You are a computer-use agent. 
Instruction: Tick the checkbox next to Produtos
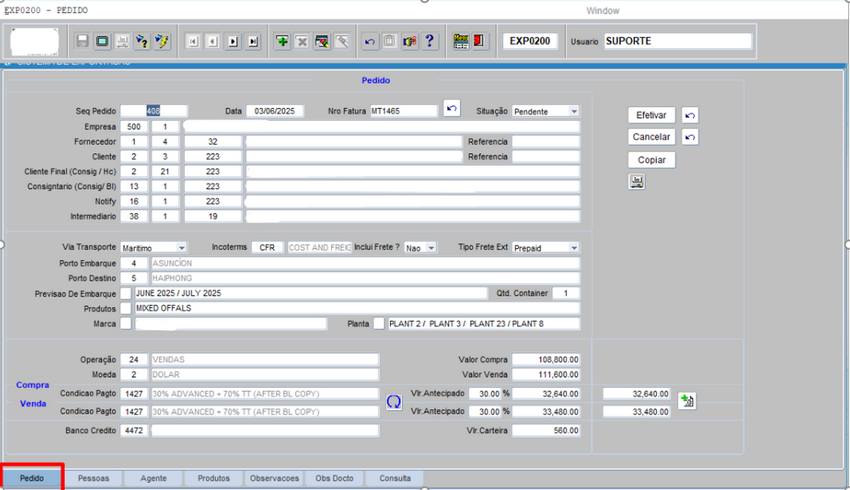click(x=126, y=309)
